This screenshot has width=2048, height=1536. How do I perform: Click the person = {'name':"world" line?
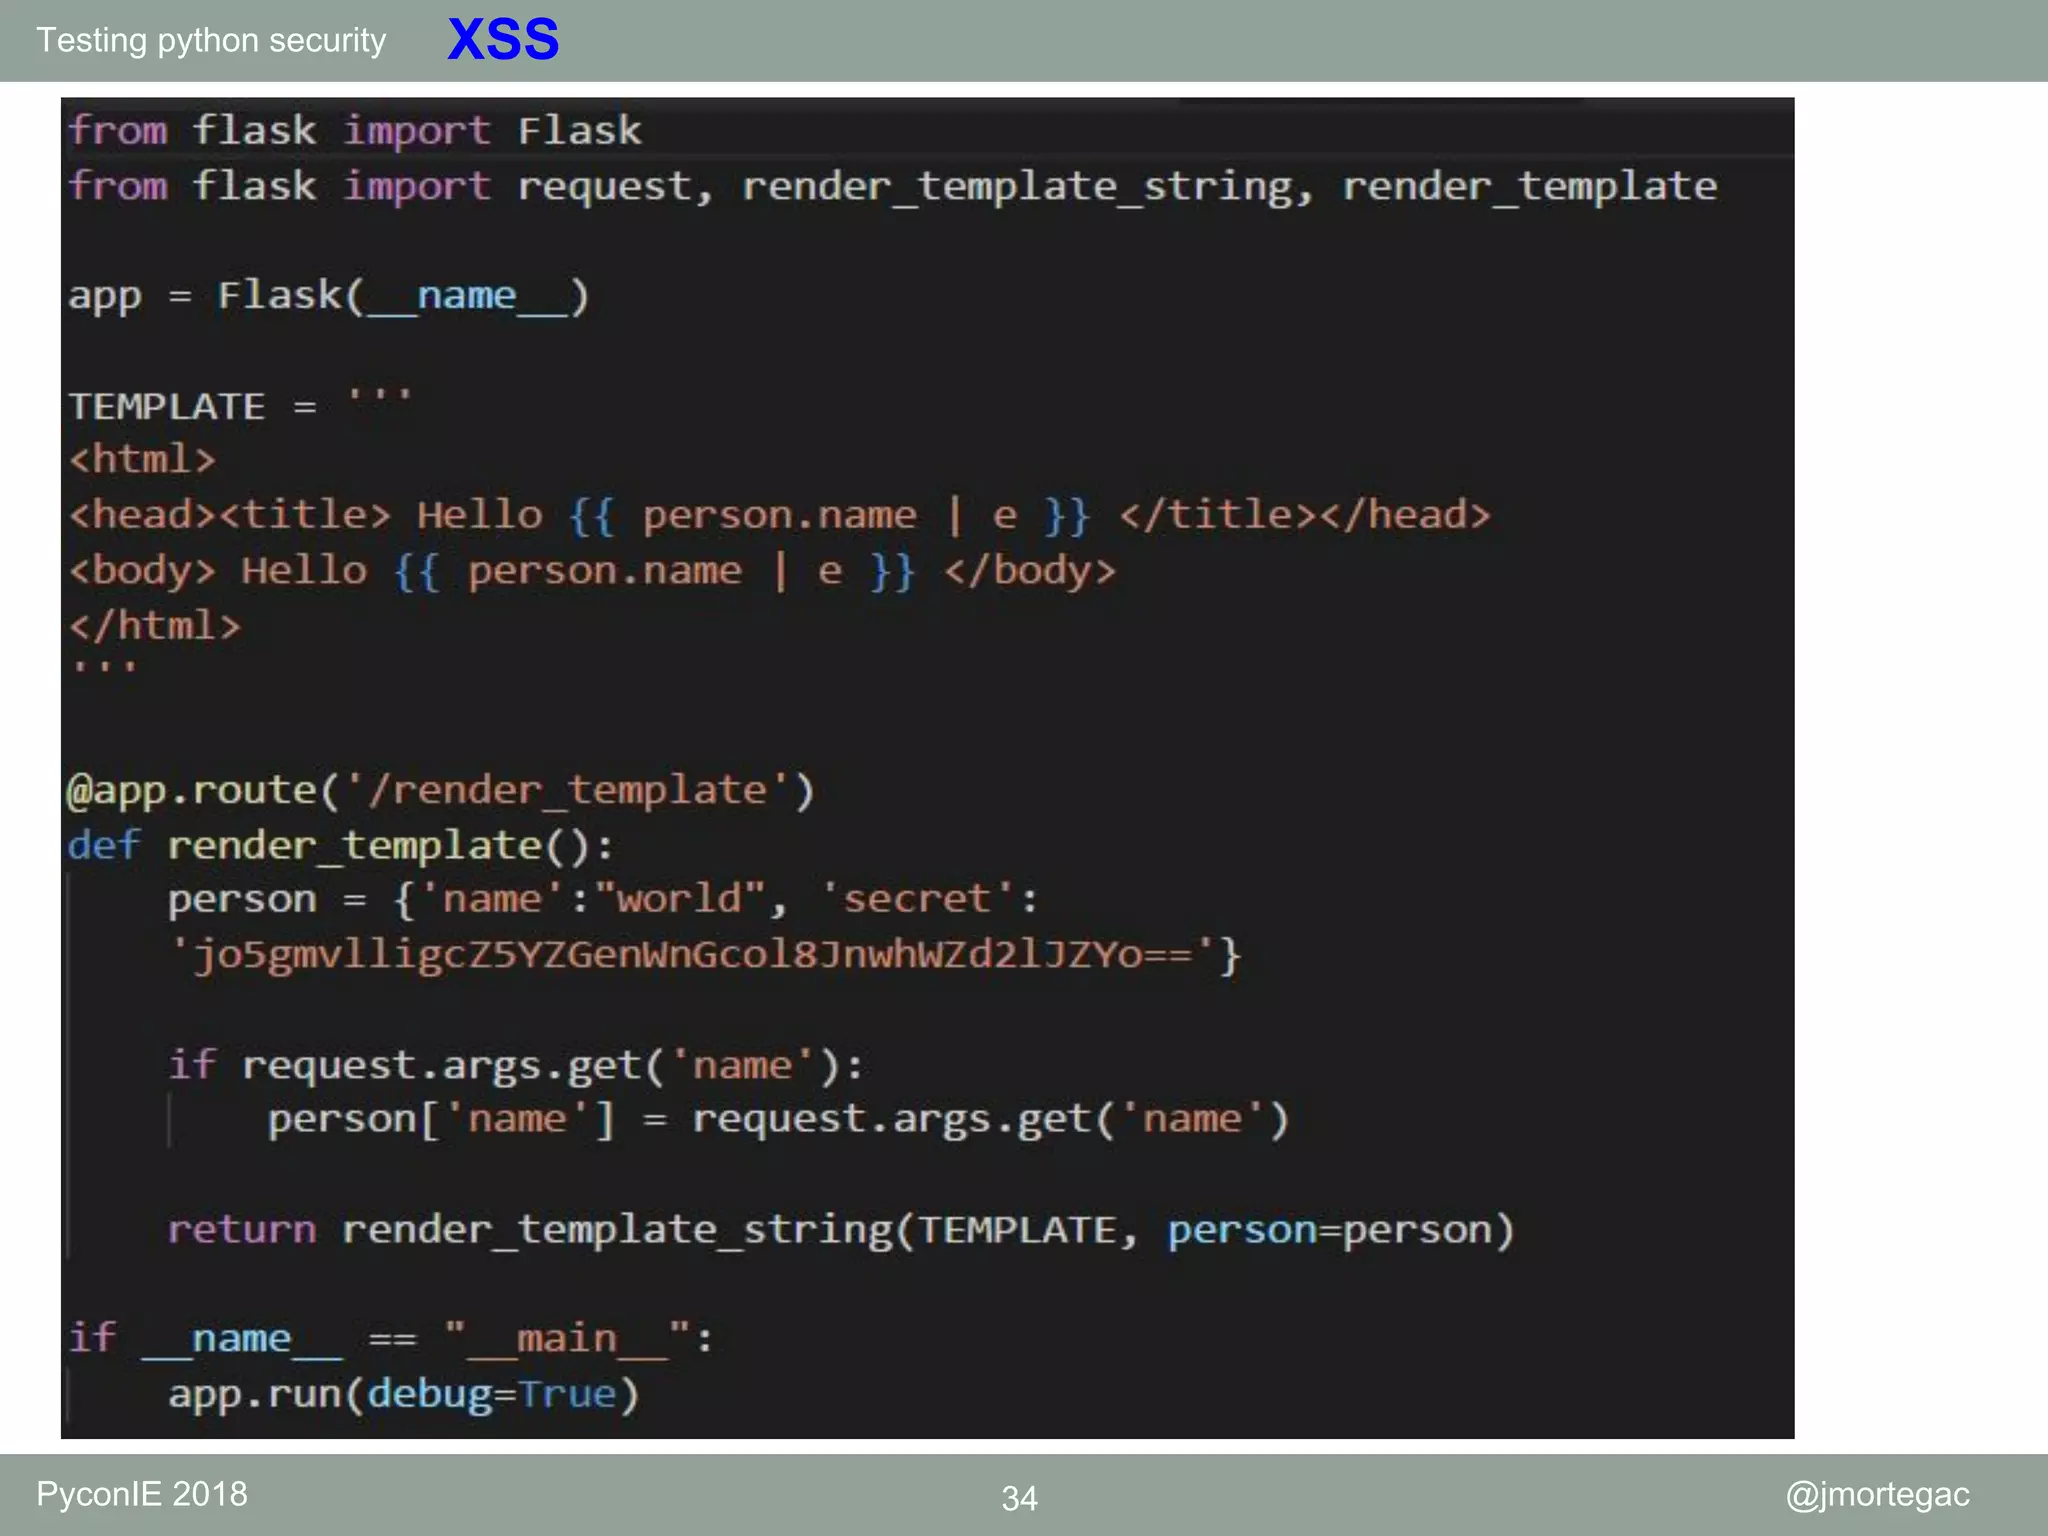click(x=604, y=899)
